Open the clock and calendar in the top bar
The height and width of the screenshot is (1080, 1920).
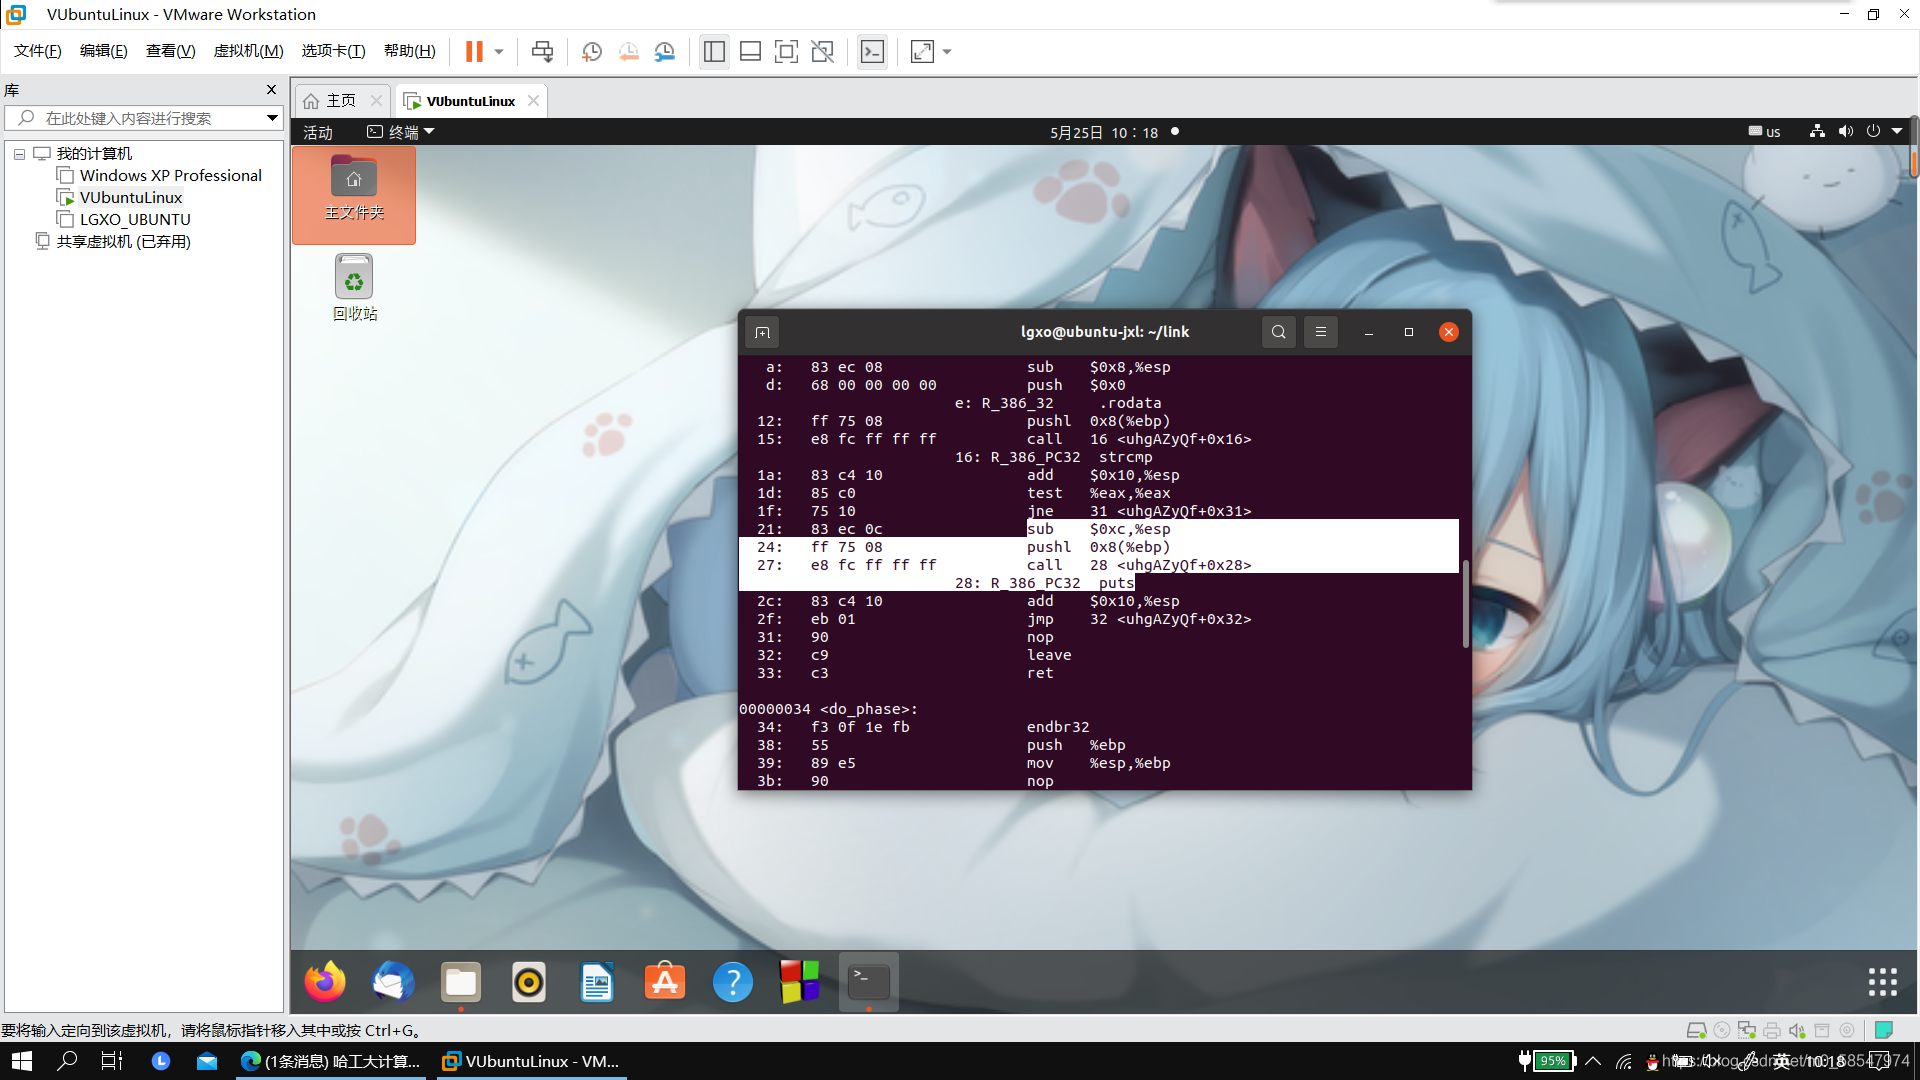(x=1104, y=132)
